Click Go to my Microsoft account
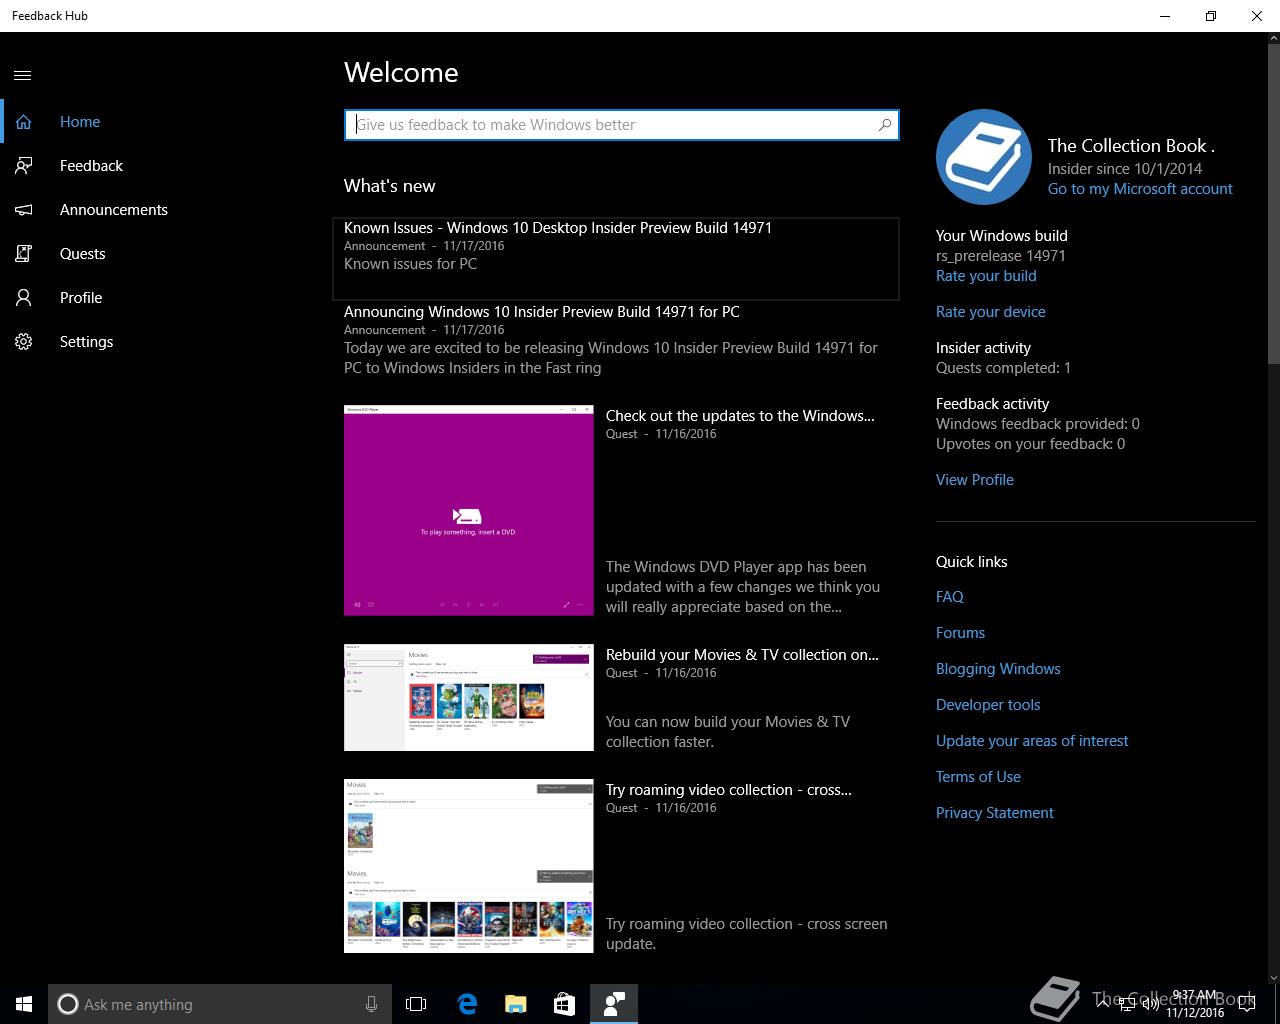Image resolution: width=1280 pixels, height=1024 pixels. (x=1140, y=189)
